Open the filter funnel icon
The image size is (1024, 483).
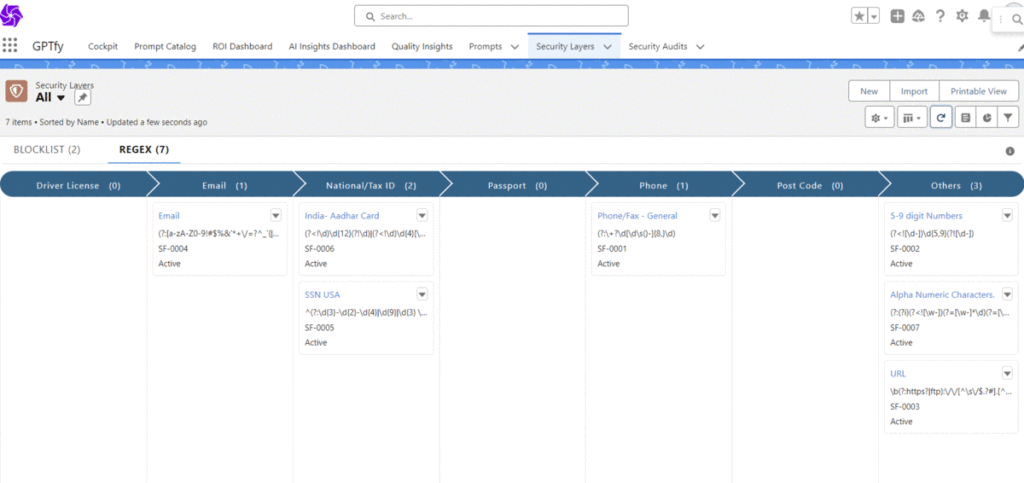(x=1008, y=118)
